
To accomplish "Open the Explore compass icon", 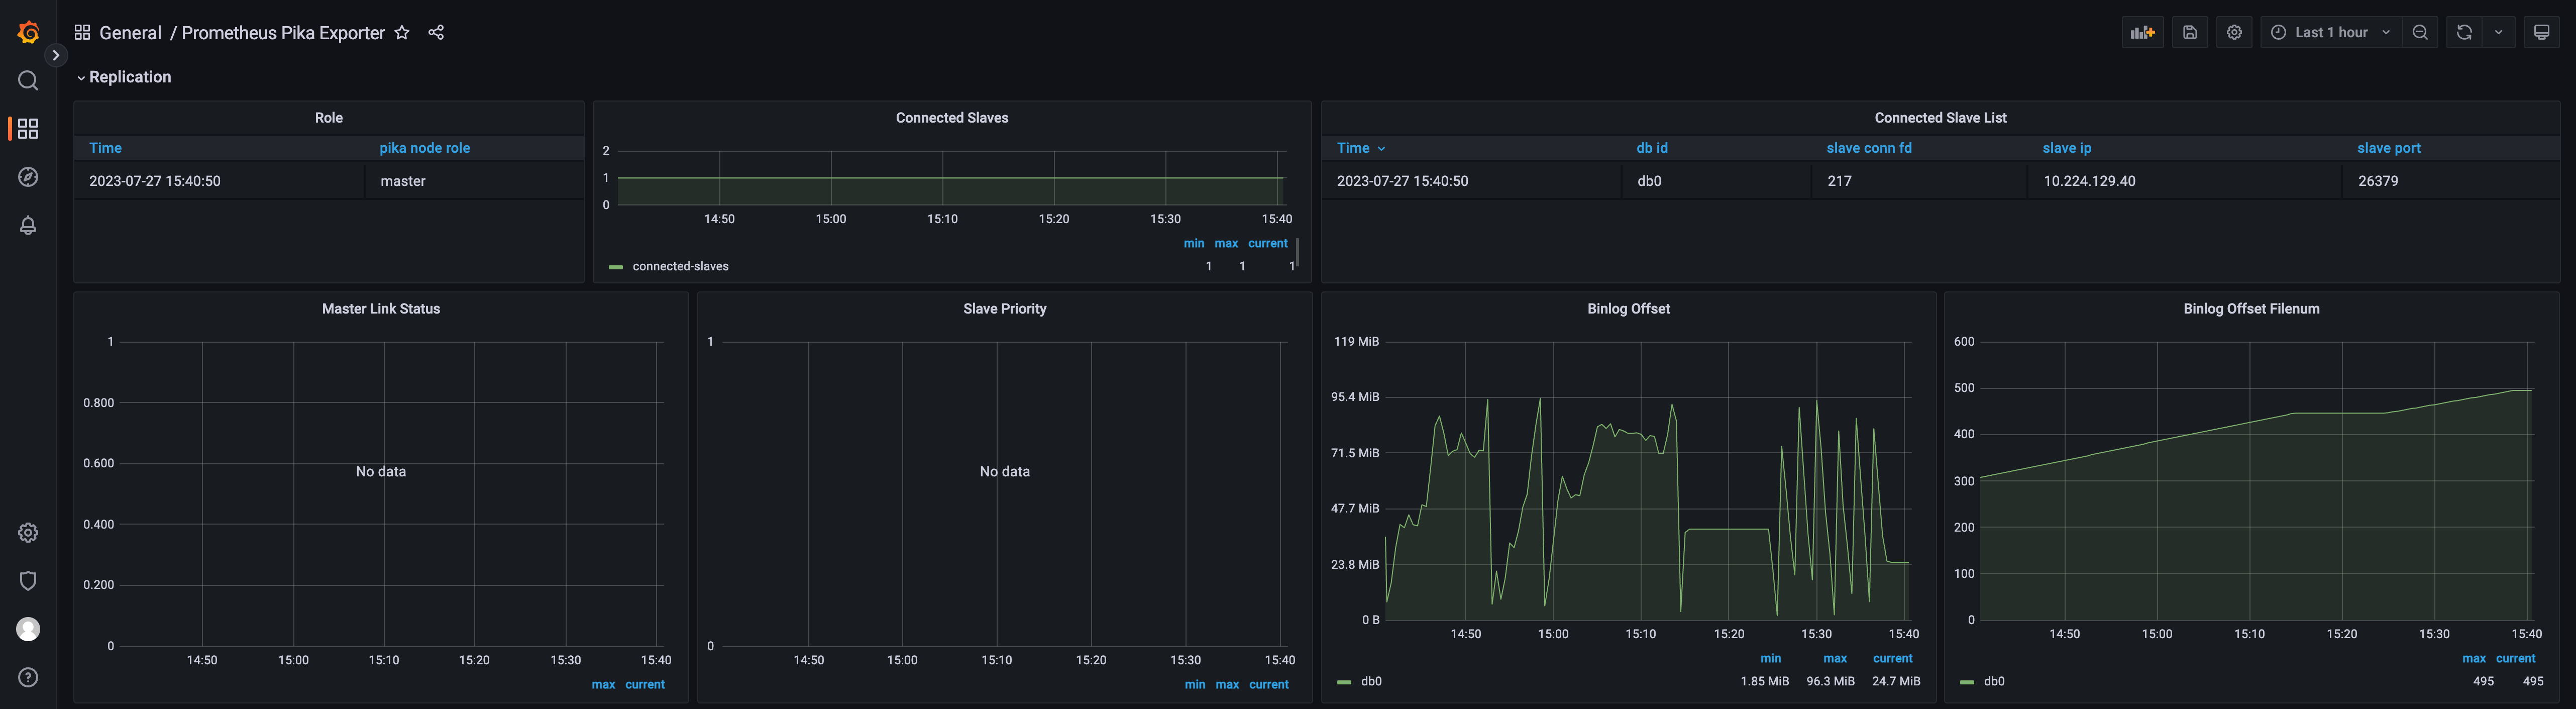I will coord(28,177).
